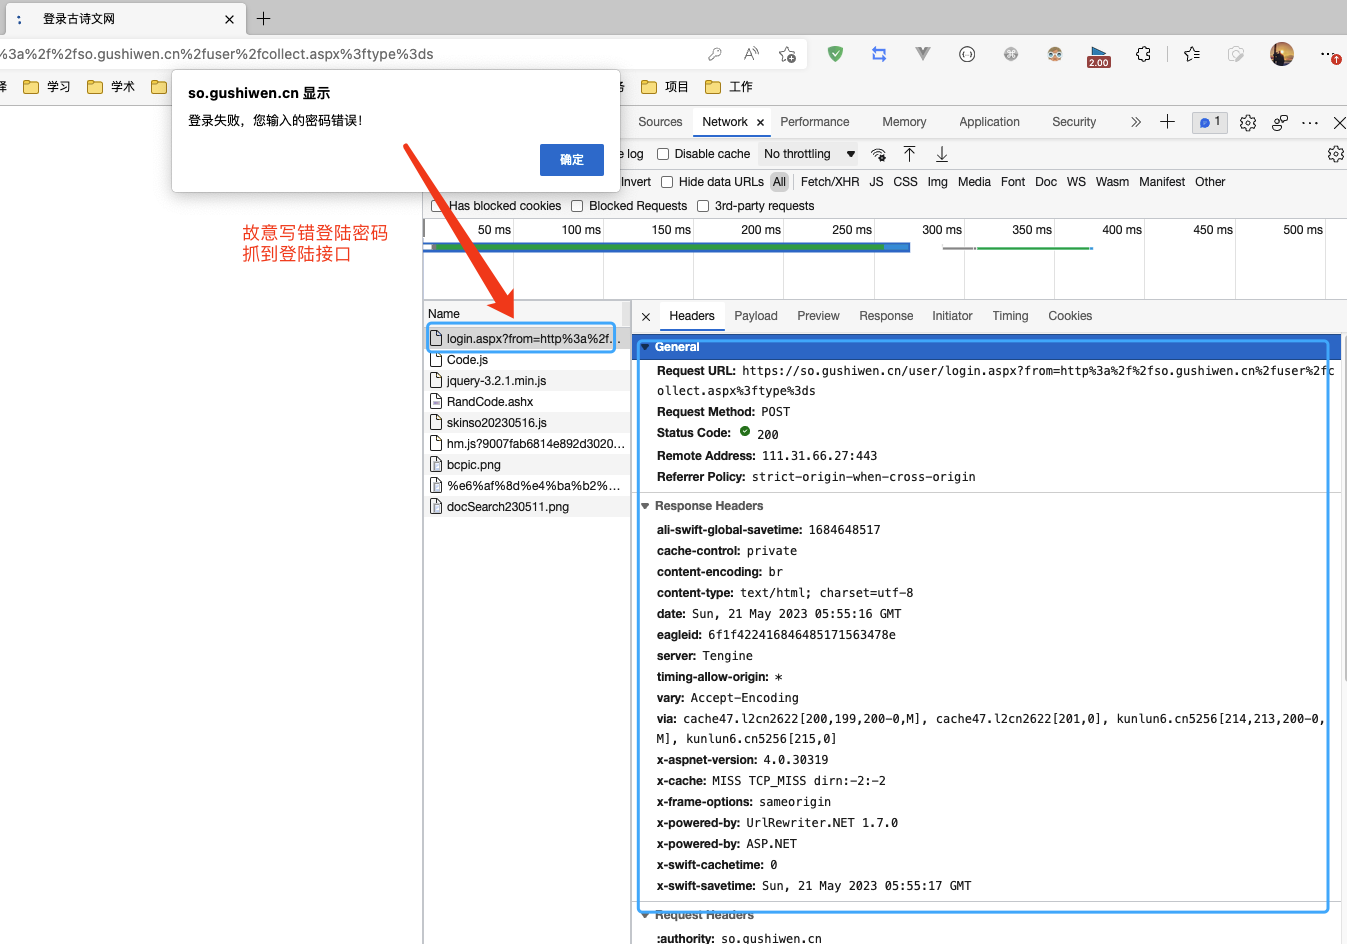Collapse the Response Headers section

pyautogui.click(x=645, y=505)
